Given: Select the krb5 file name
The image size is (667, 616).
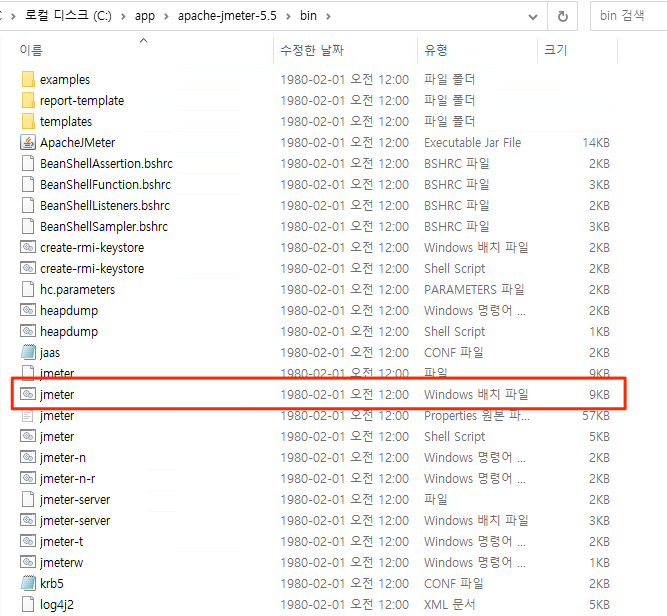Looking at the screenshot, I should (52, 583).
